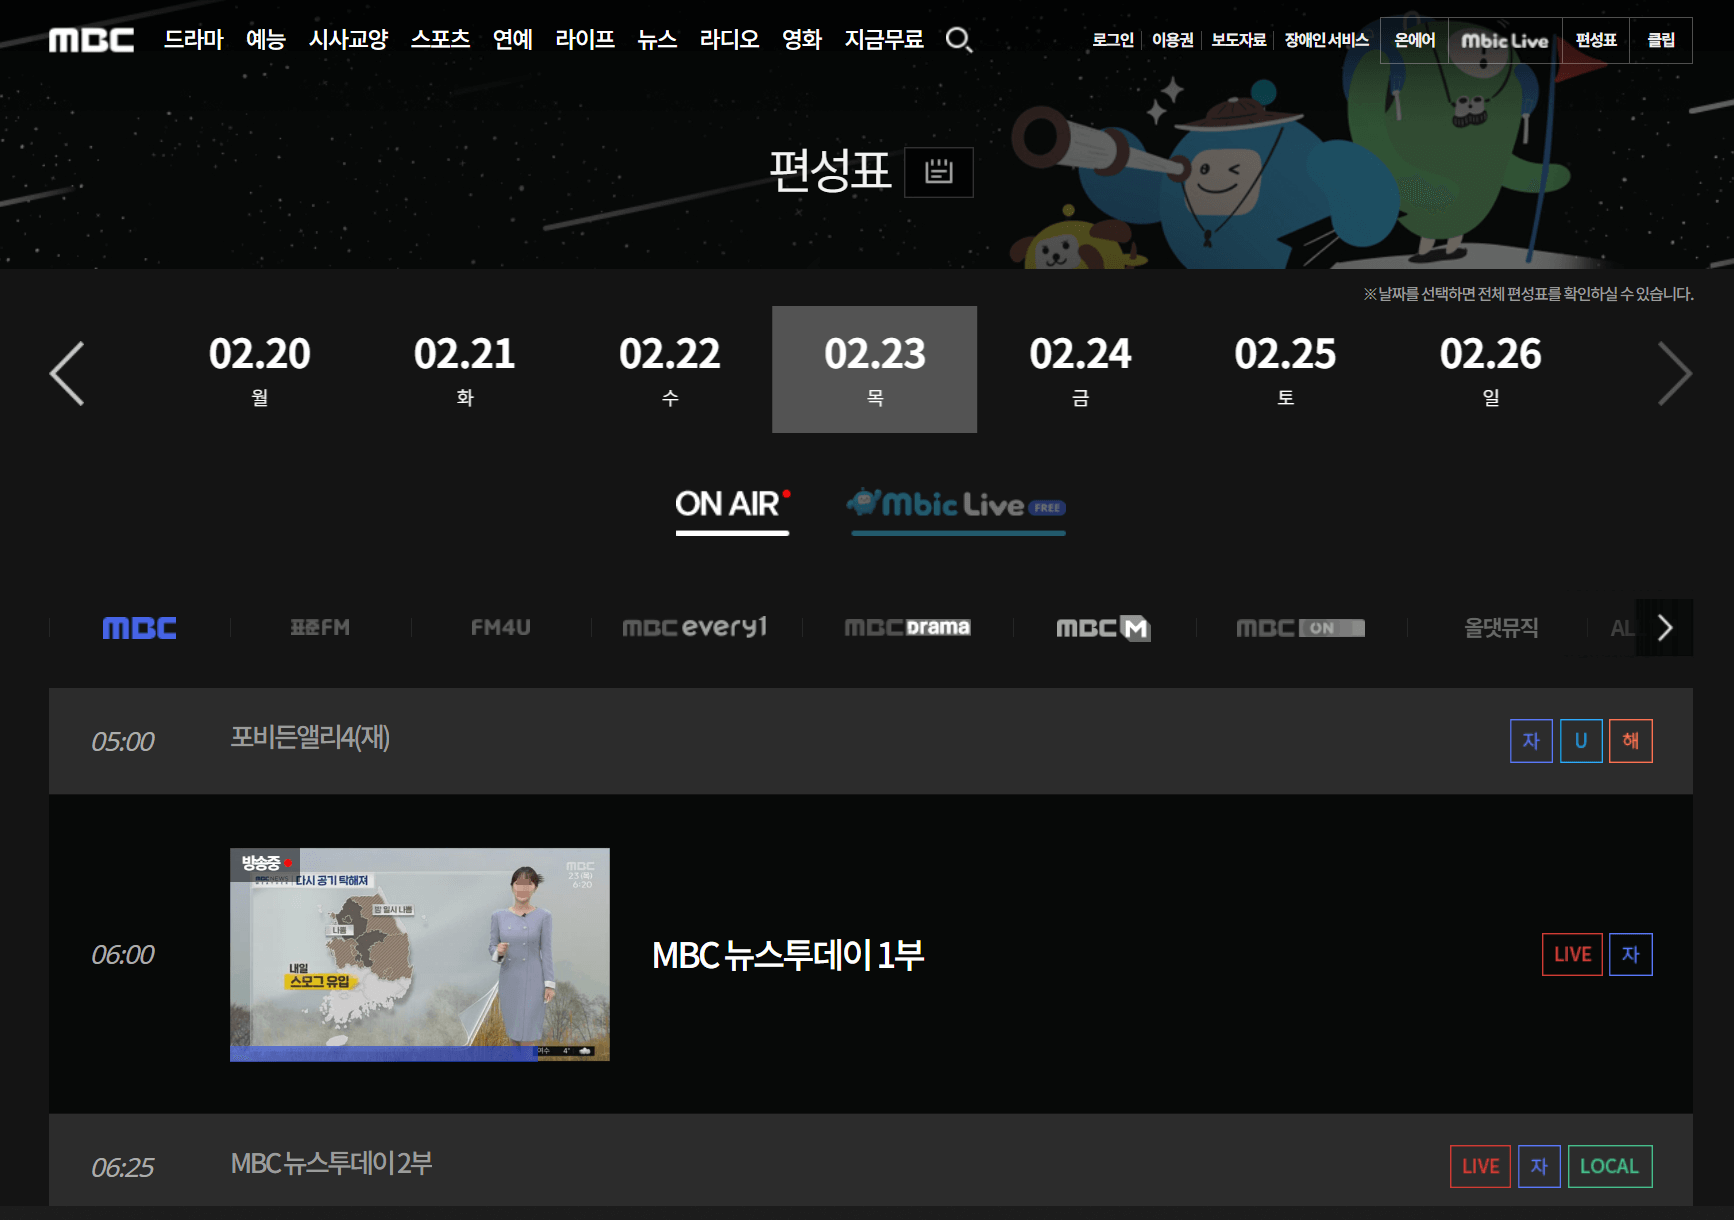Screen dimensions: 1734x1220
Task: Click the live broadcast thumbnail of MBC 뉴스투데이
Action: [x=419, y=954]
